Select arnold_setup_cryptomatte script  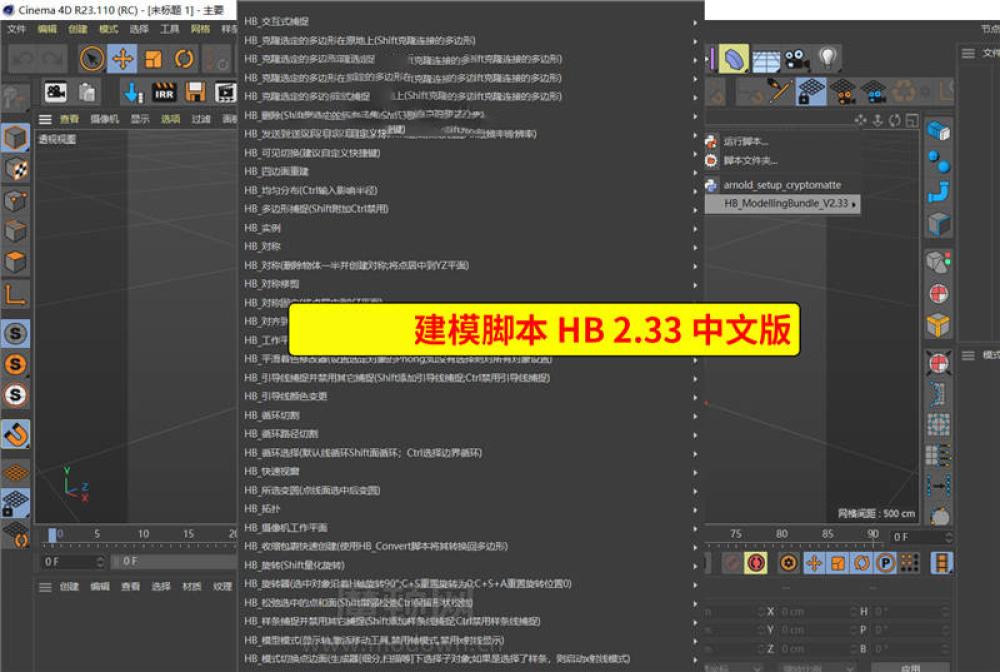click(x=782, y=185)
